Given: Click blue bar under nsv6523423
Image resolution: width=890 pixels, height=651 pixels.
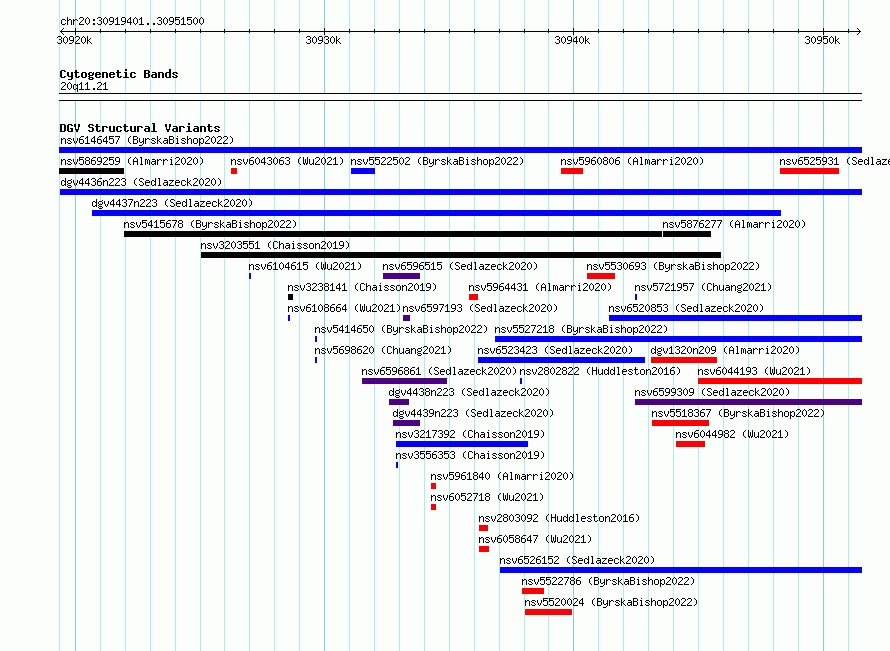Looking at the screenshot, I should 561,360.
